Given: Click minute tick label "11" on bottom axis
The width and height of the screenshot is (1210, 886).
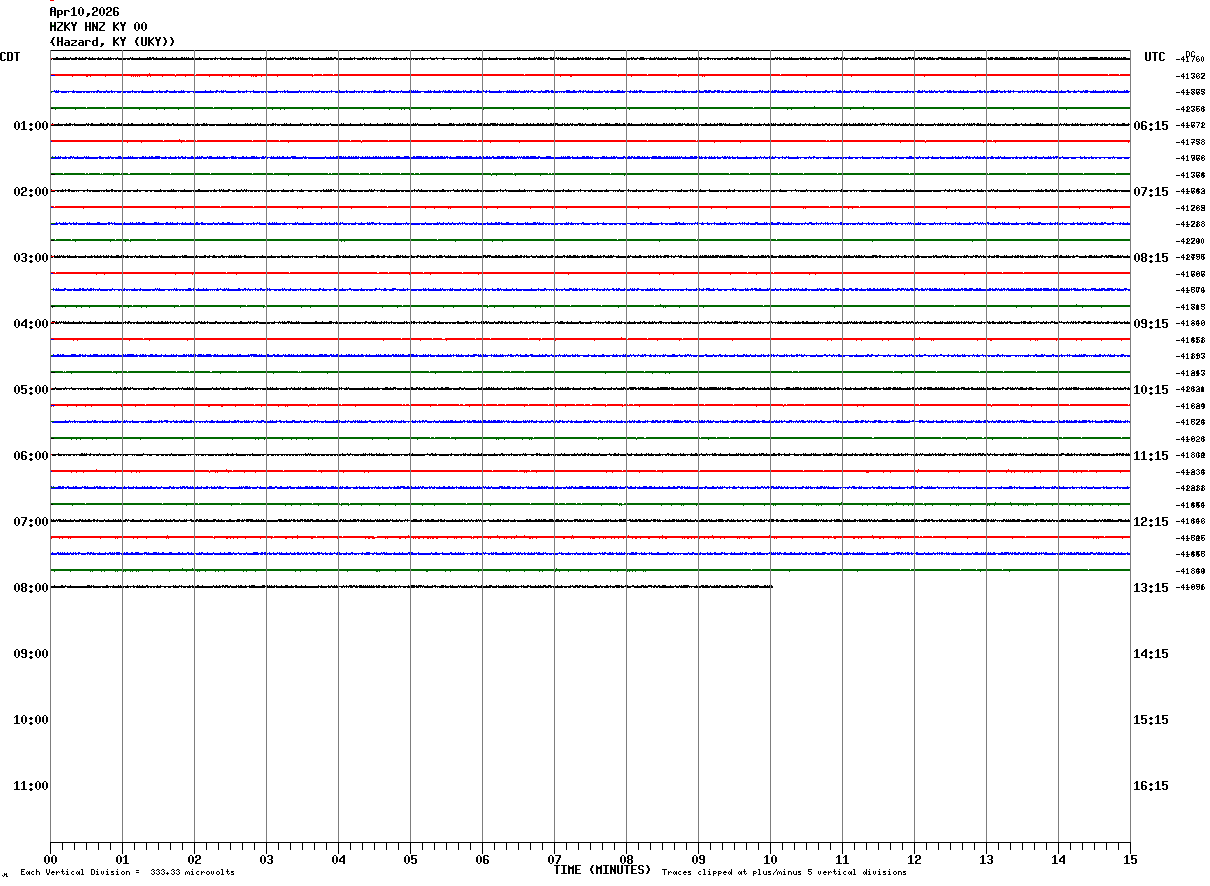Looking at the screenshot, I should point(842,860).
